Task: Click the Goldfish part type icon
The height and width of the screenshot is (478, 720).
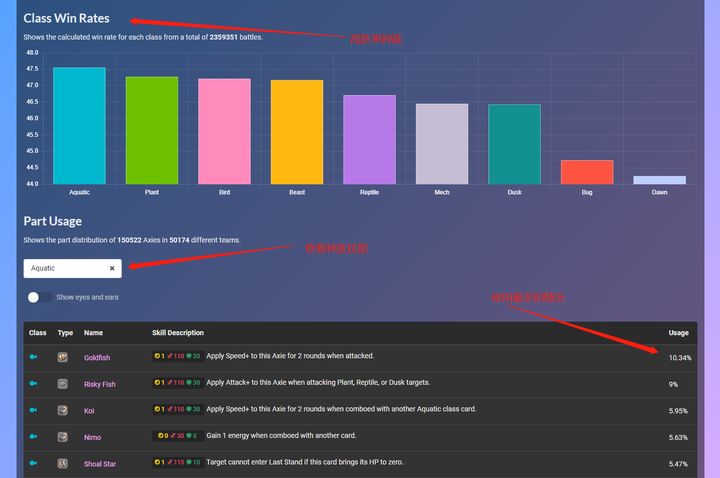Action: [63, 357]
